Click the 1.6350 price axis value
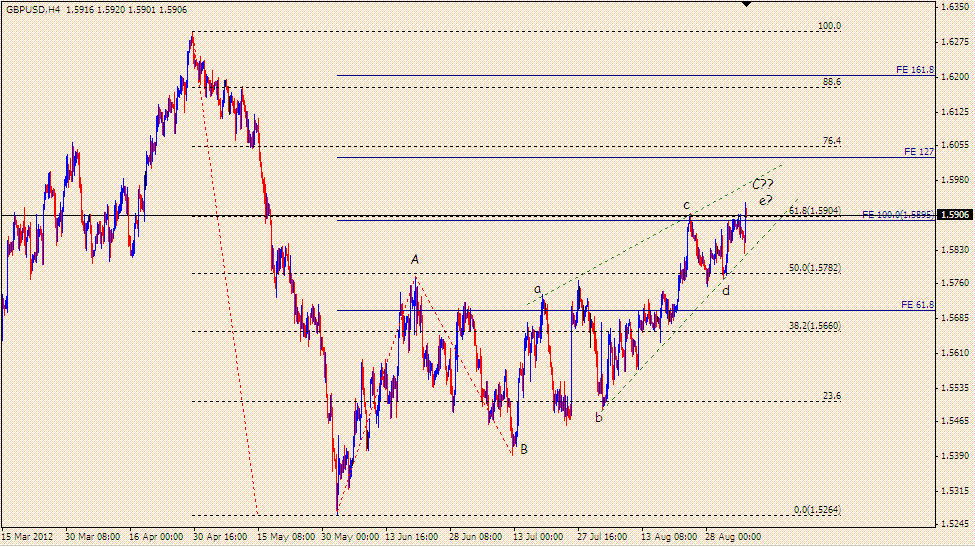This screenshot has height=547, width=975. coord(954,6)
